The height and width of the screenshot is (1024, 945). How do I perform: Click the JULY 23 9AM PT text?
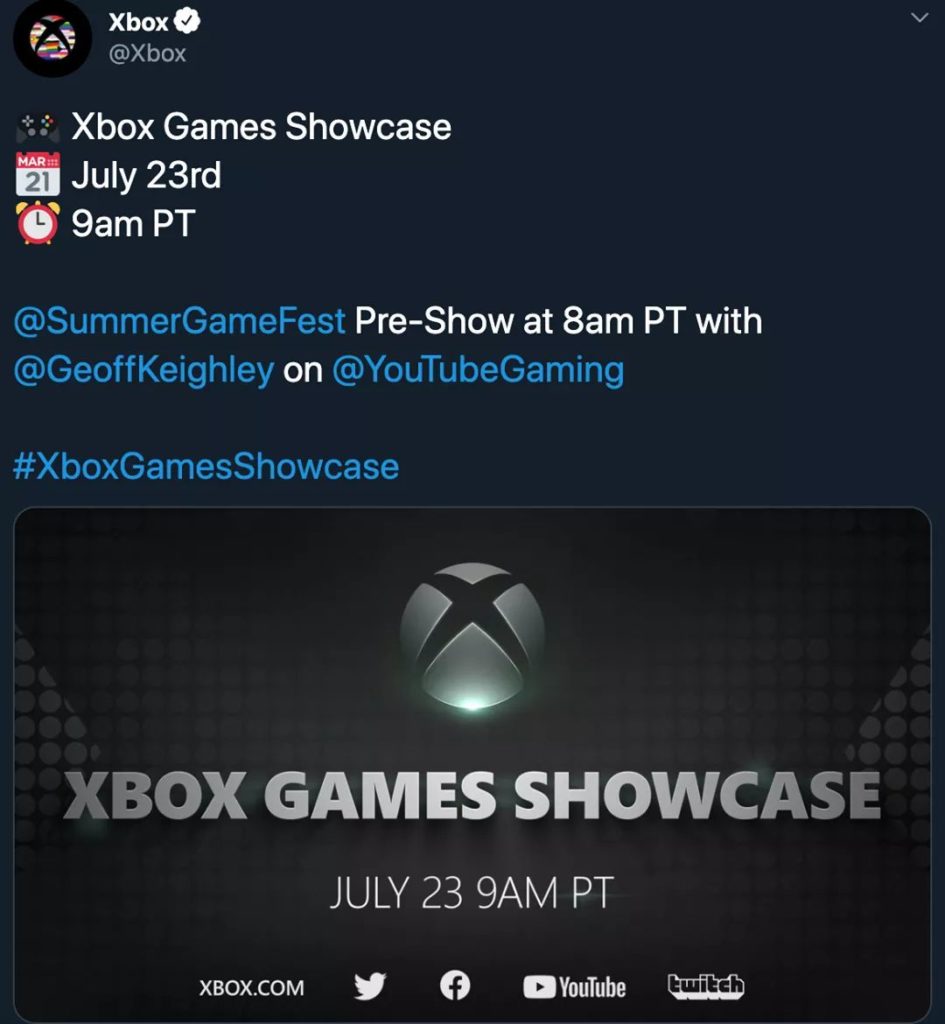[472, 893]
